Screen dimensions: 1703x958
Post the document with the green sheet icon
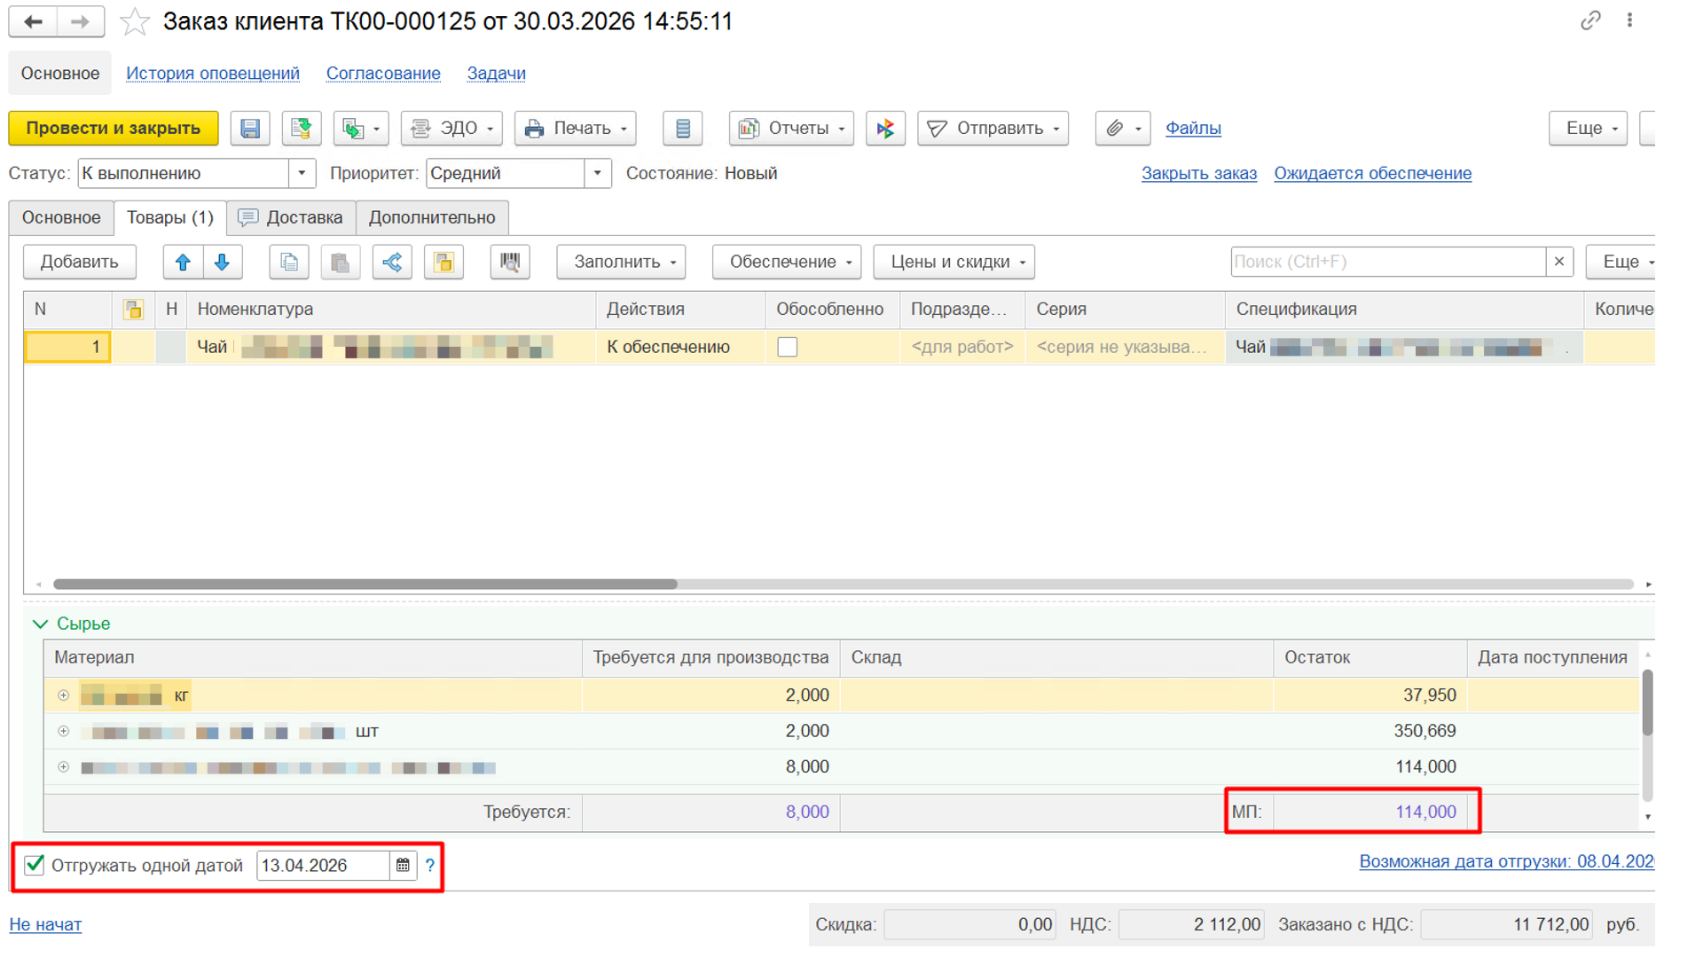click(300, 128)
